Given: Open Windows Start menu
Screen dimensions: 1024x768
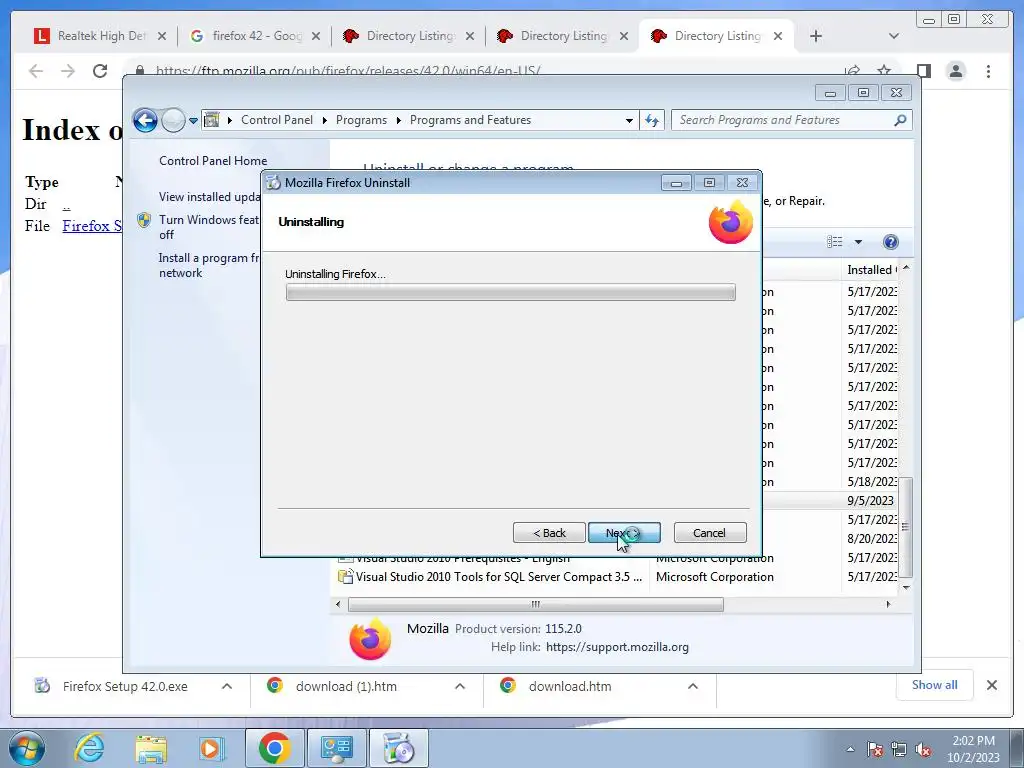Looking at the screenshot, I should coord(26,748).
